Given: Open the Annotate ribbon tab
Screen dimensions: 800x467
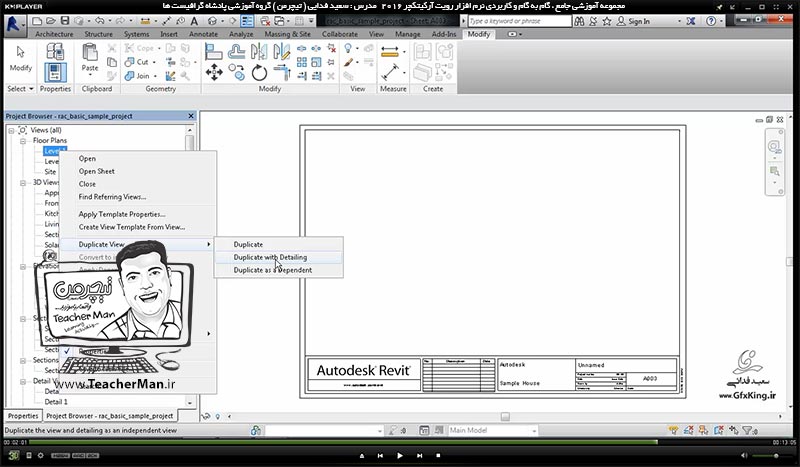Looking at the screenshot, I should (203, 34).
